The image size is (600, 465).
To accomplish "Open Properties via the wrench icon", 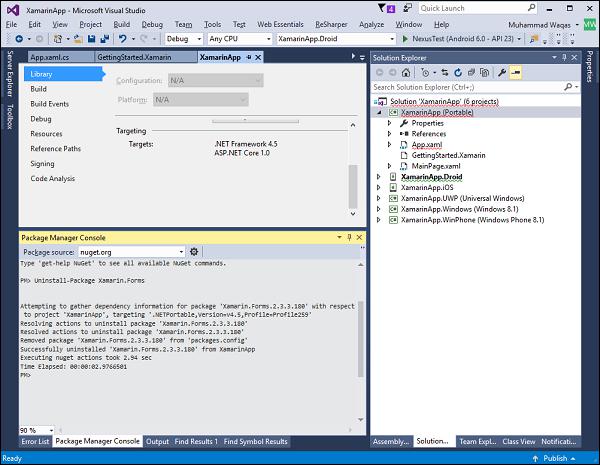I will tap(502, 72).
